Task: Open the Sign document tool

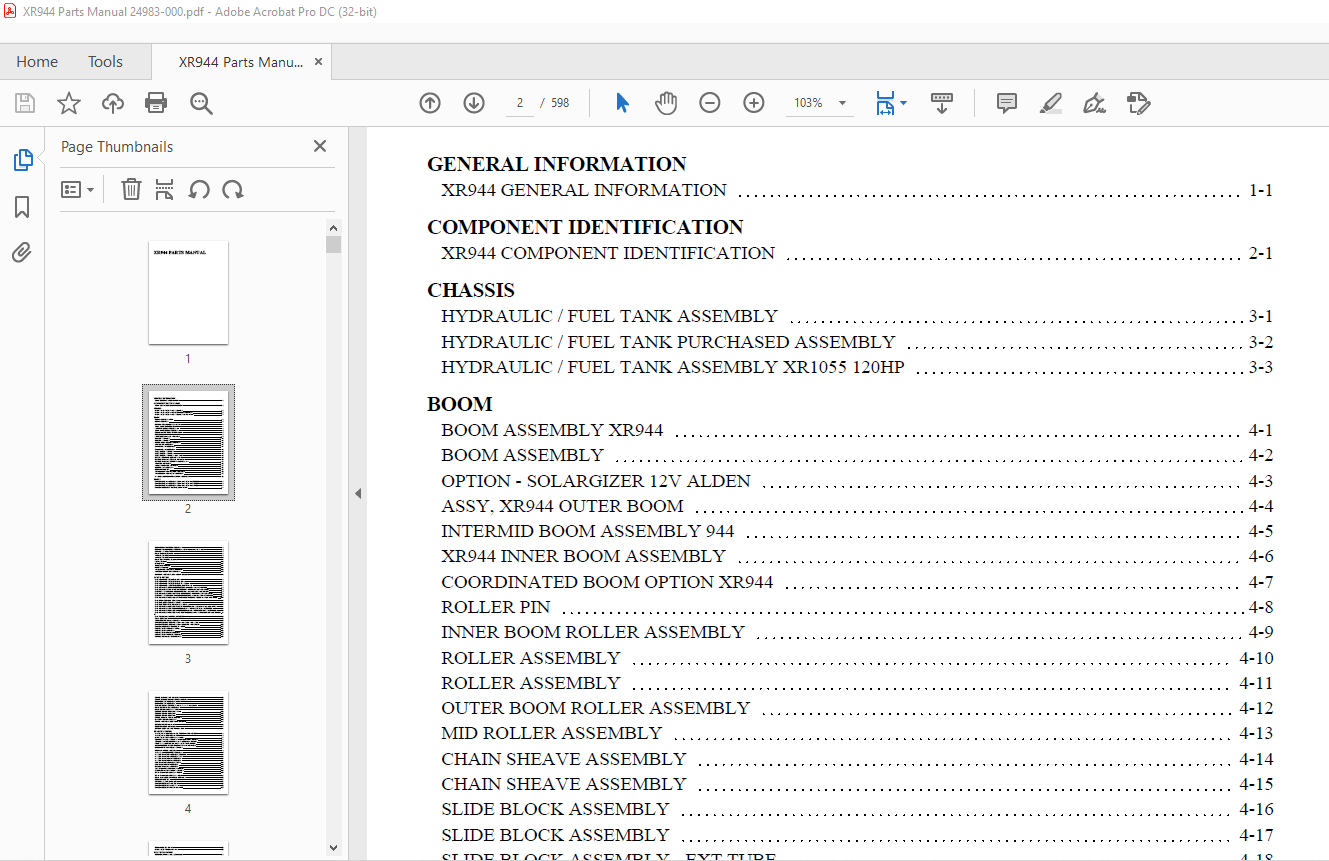Action: pyautogui.click(x=1094, y=103)
